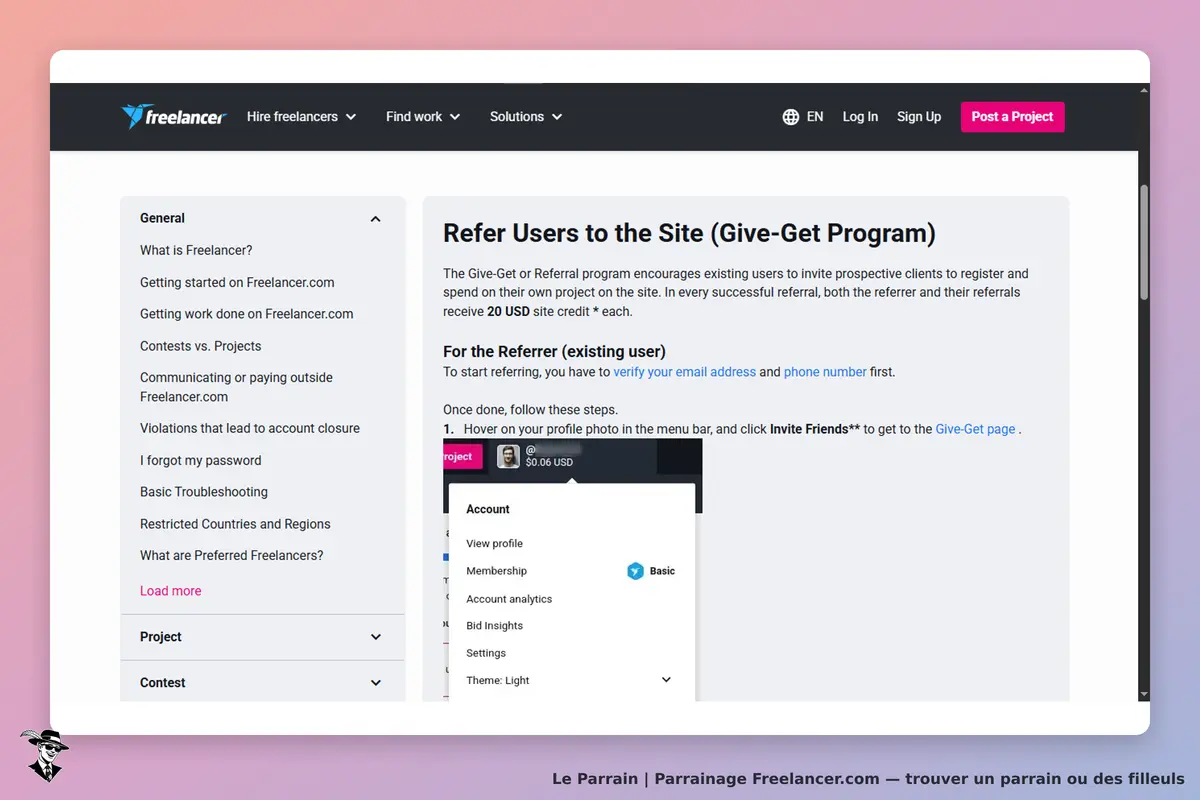This screenshot has height=800, width=1200.
Task: Open 'I forgot my password' article
Action: [x=200, y=460]
